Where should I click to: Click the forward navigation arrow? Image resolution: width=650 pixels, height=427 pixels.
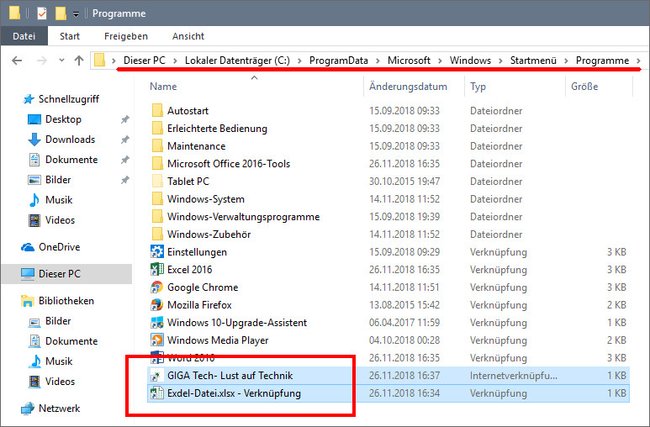coord(42,61)
